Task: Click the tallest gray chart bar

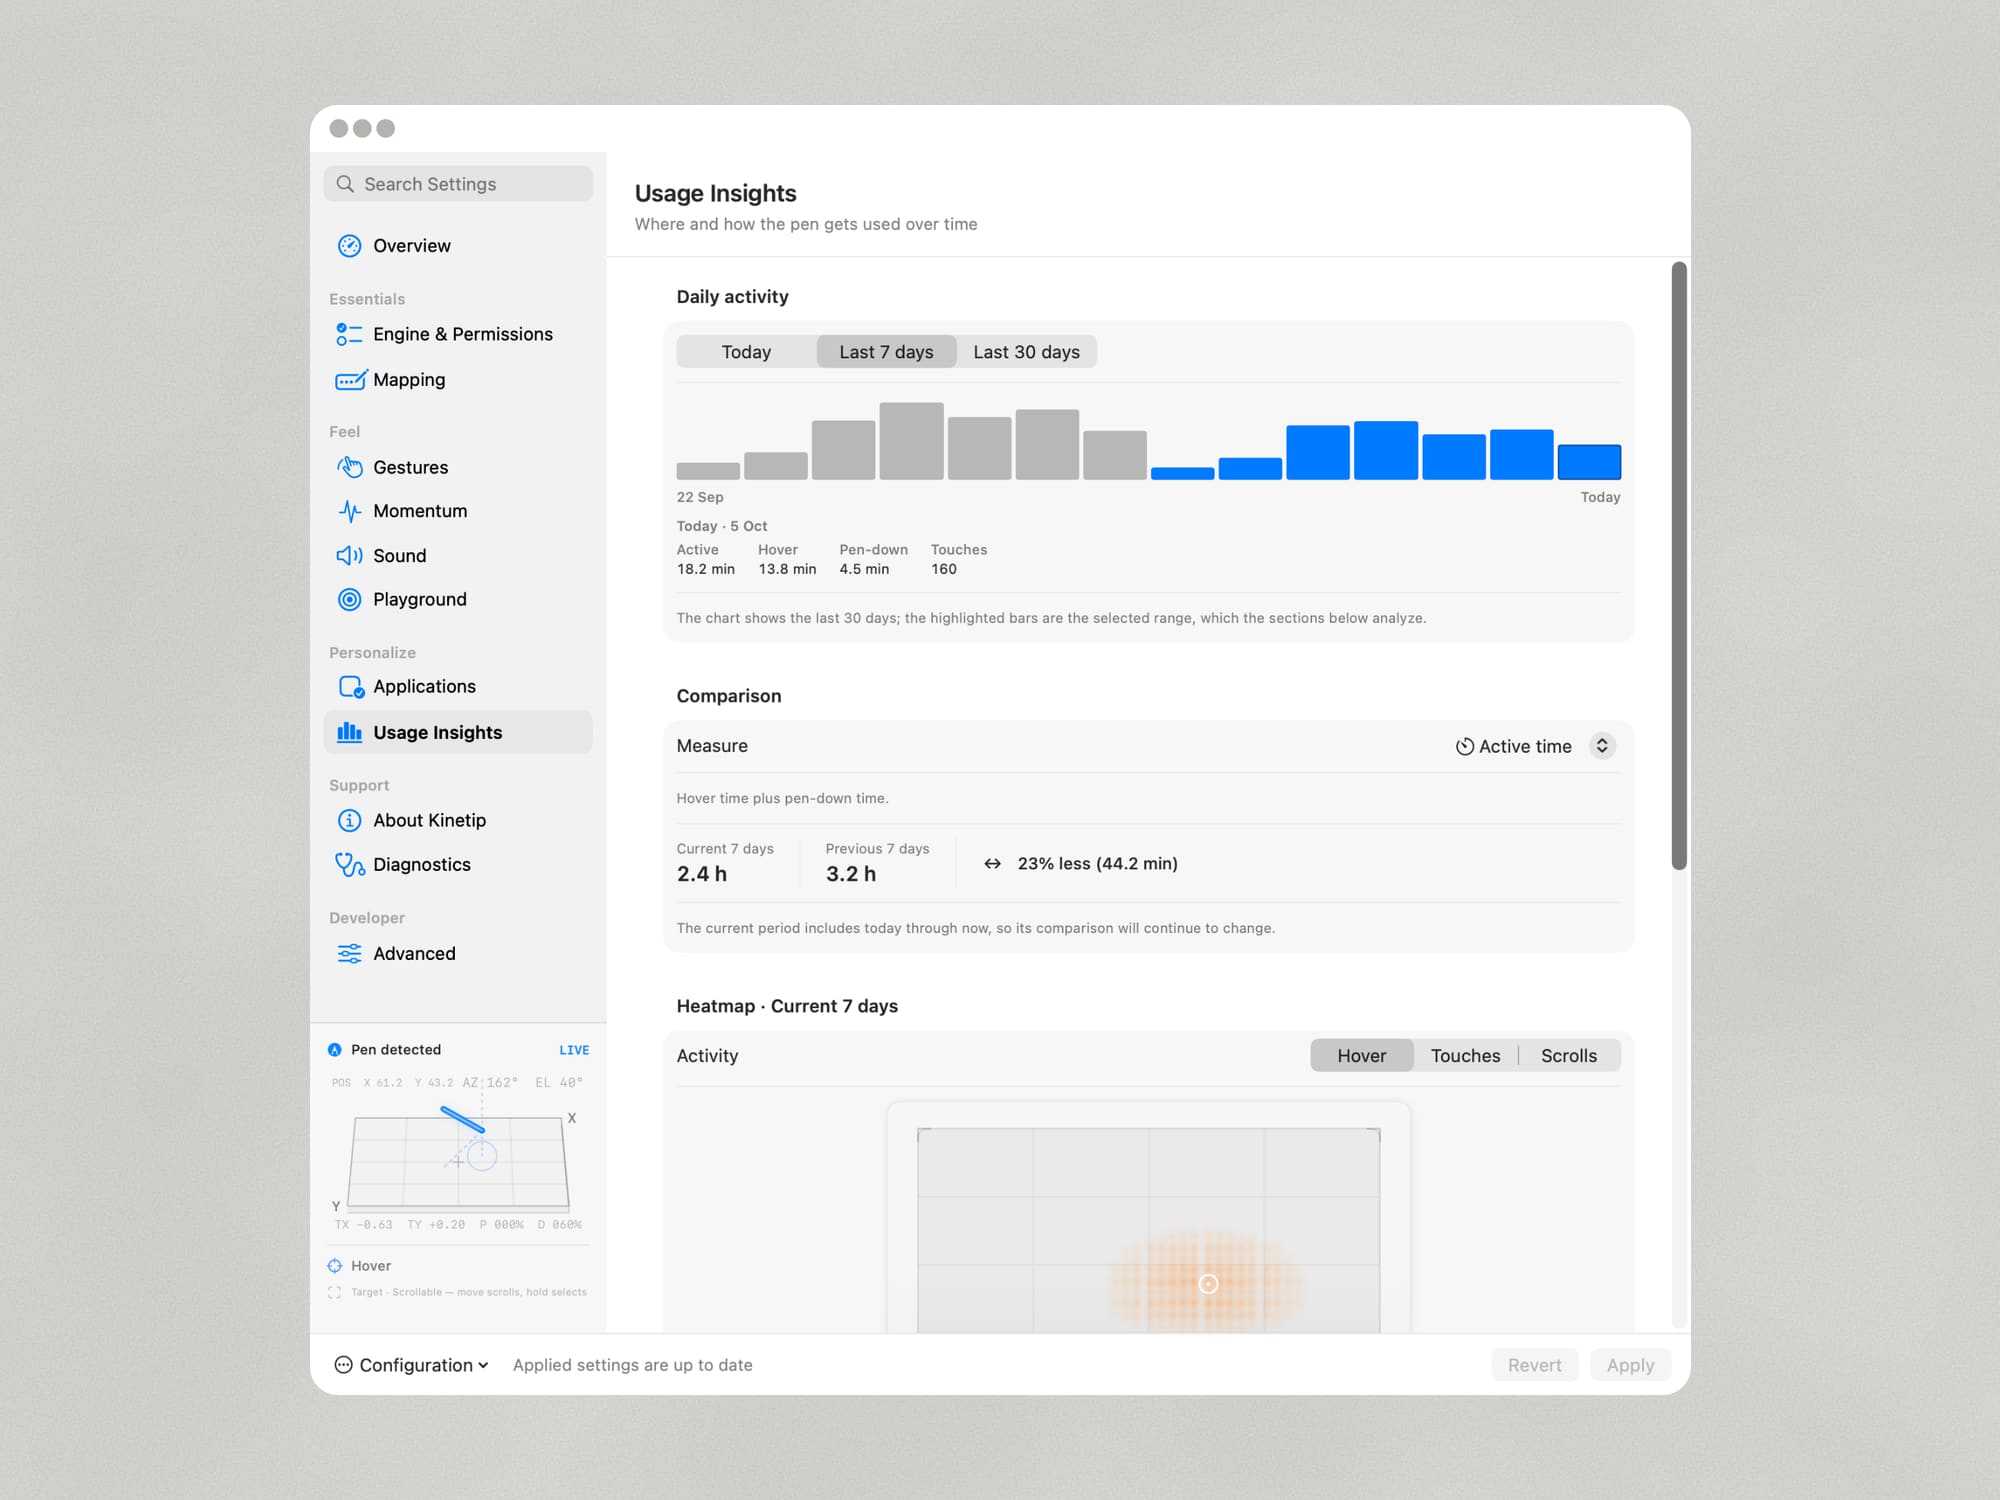Action: point(911,441)
